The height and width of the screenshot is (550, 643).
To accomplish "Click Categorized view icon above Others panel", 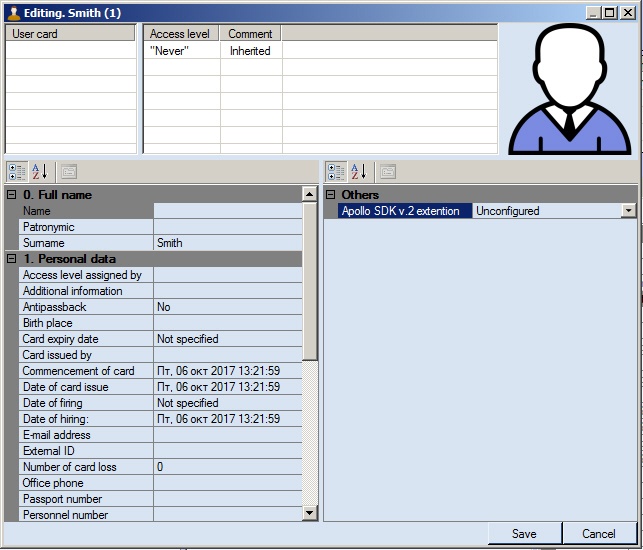I will pyautogui.click(x=336, y=172).
